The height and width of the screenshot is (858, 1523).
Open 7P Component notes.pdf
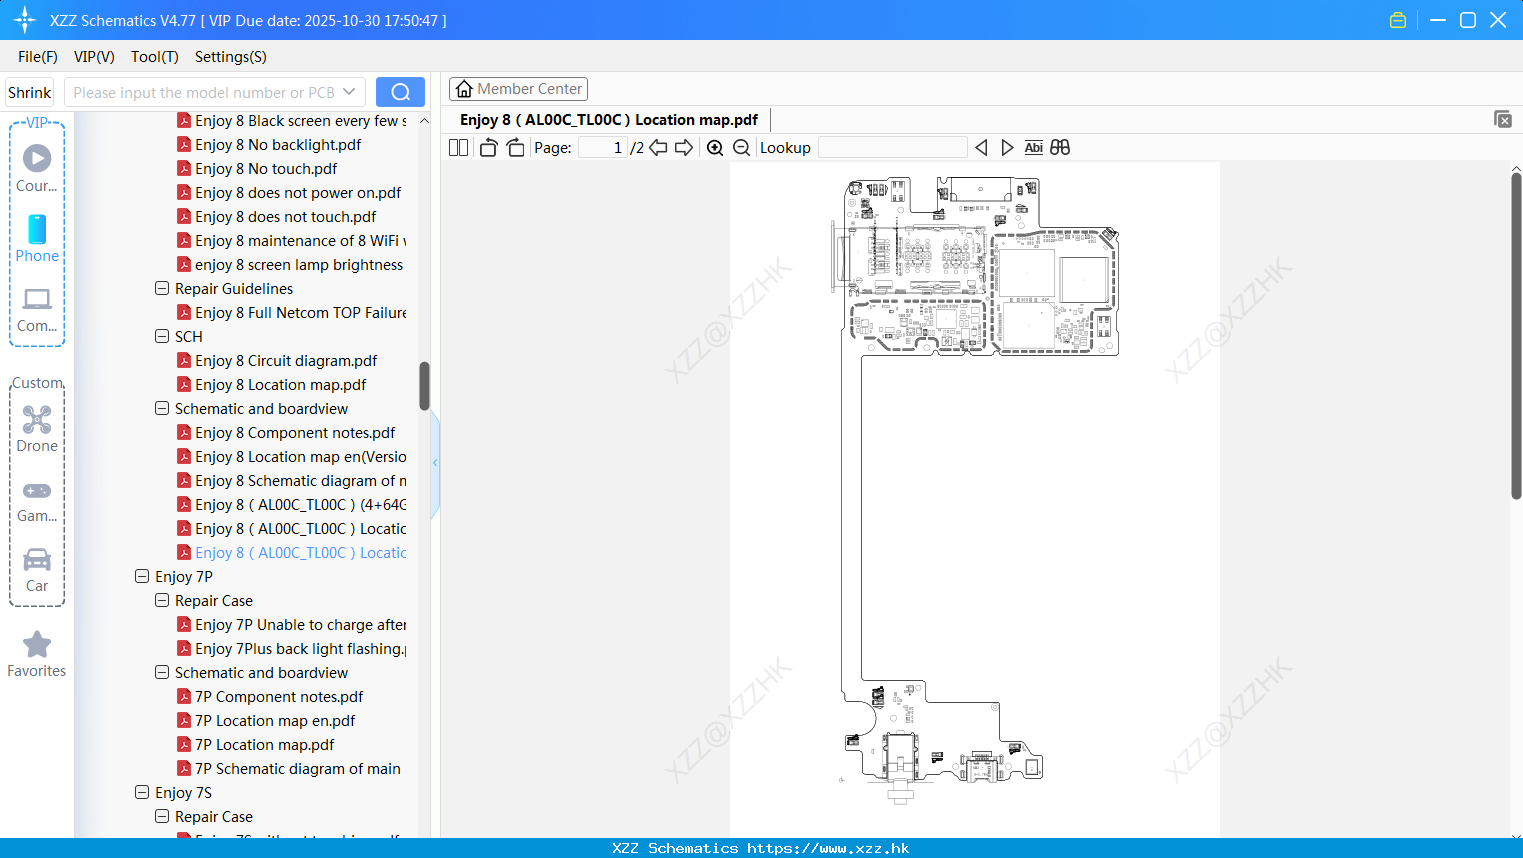[279, 696]
